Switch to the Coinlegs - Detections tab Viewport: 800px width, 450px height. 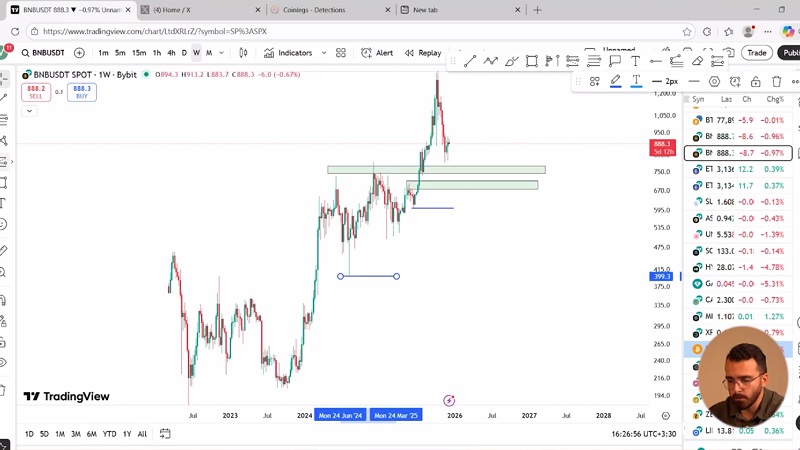[x=312, y=10]
